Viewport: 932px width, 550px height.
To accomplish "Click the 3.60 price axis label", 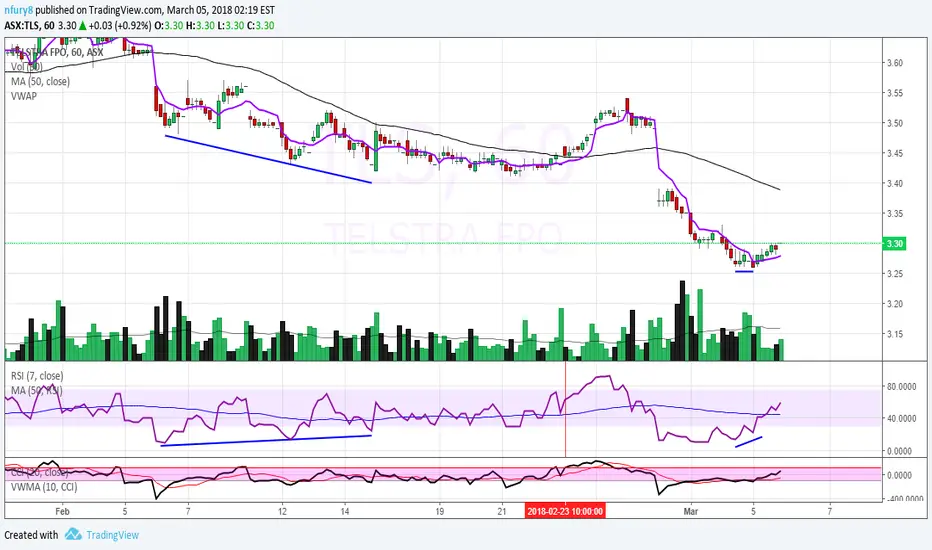I will coord(895,62).
